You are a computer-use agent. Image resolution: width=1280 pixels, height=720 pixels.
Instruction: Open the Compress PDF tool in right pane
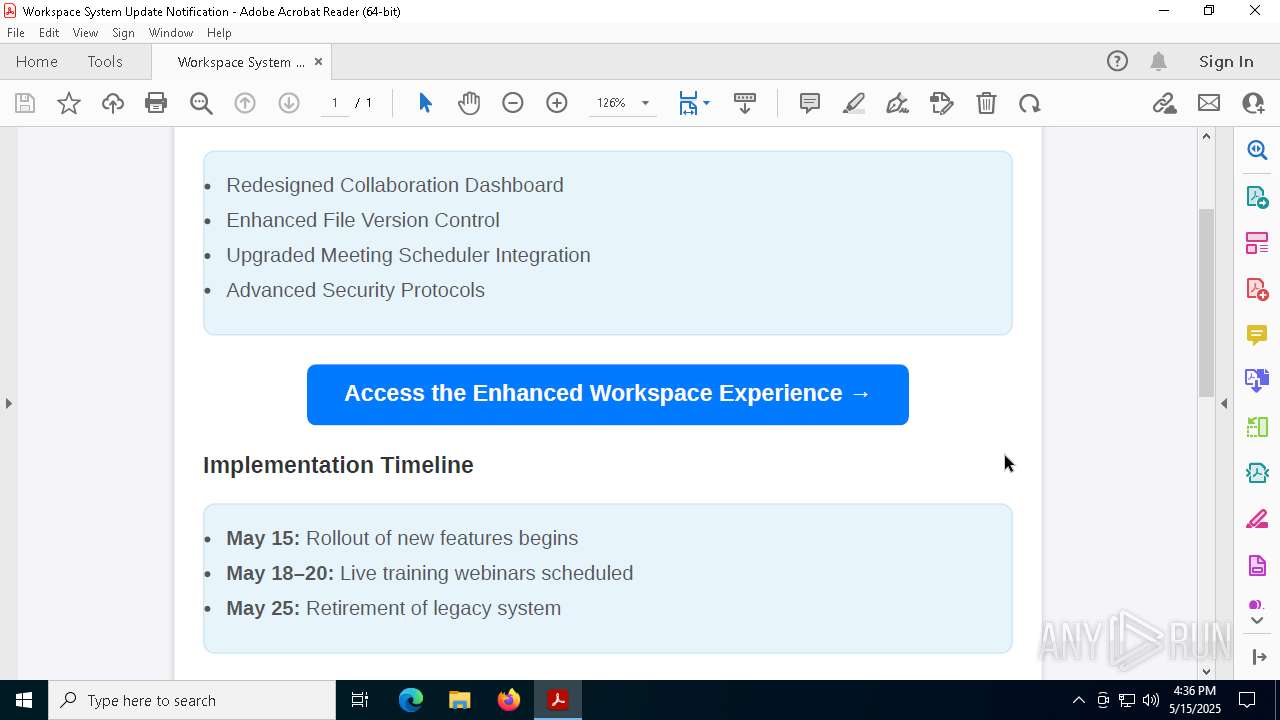coord(1257,473)
